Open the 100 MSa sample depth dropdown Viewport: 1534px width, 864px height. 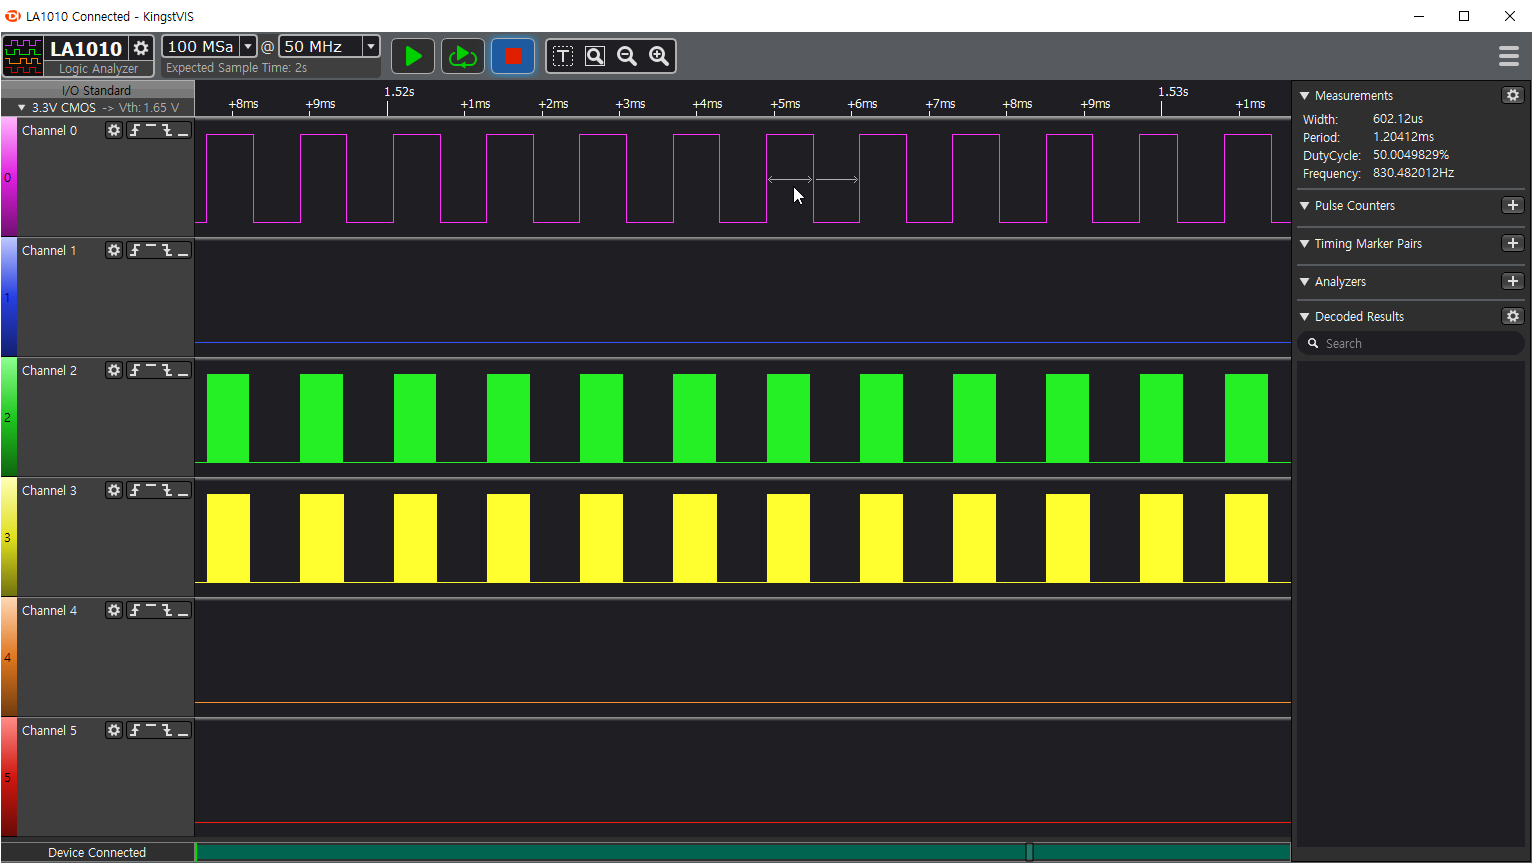(x=248, y=47)
